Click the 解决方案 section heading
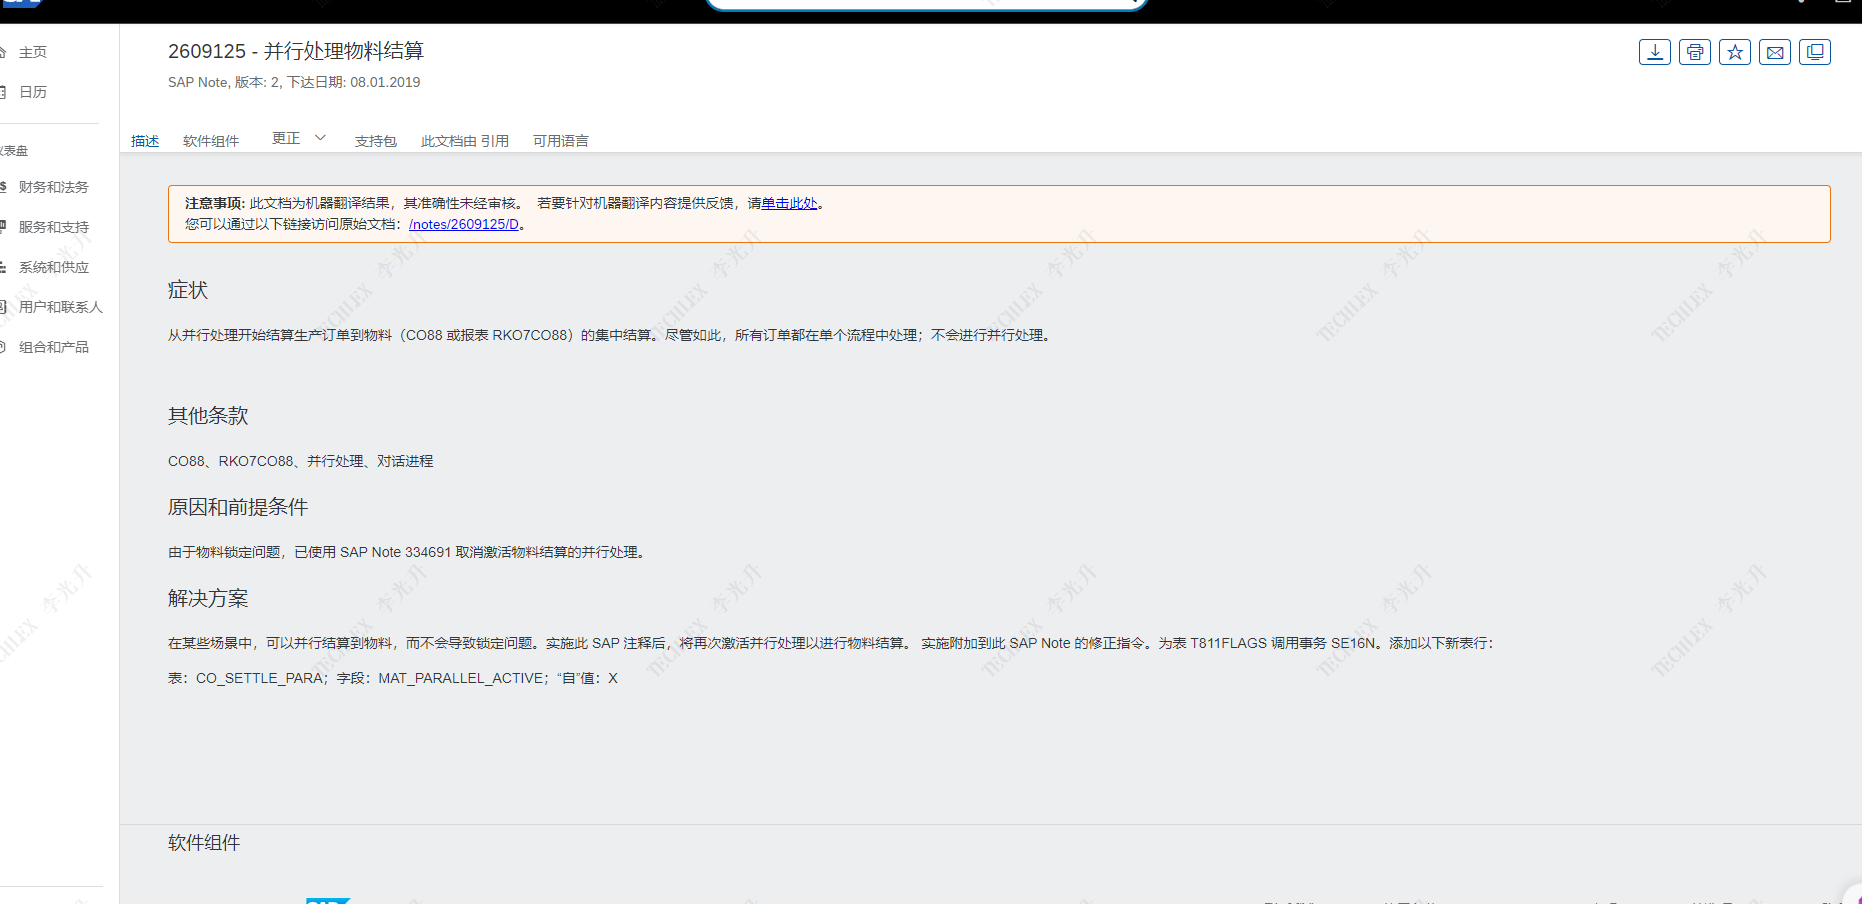The height and width of the screenshot is (904, 1862). (x=208, y=598)
